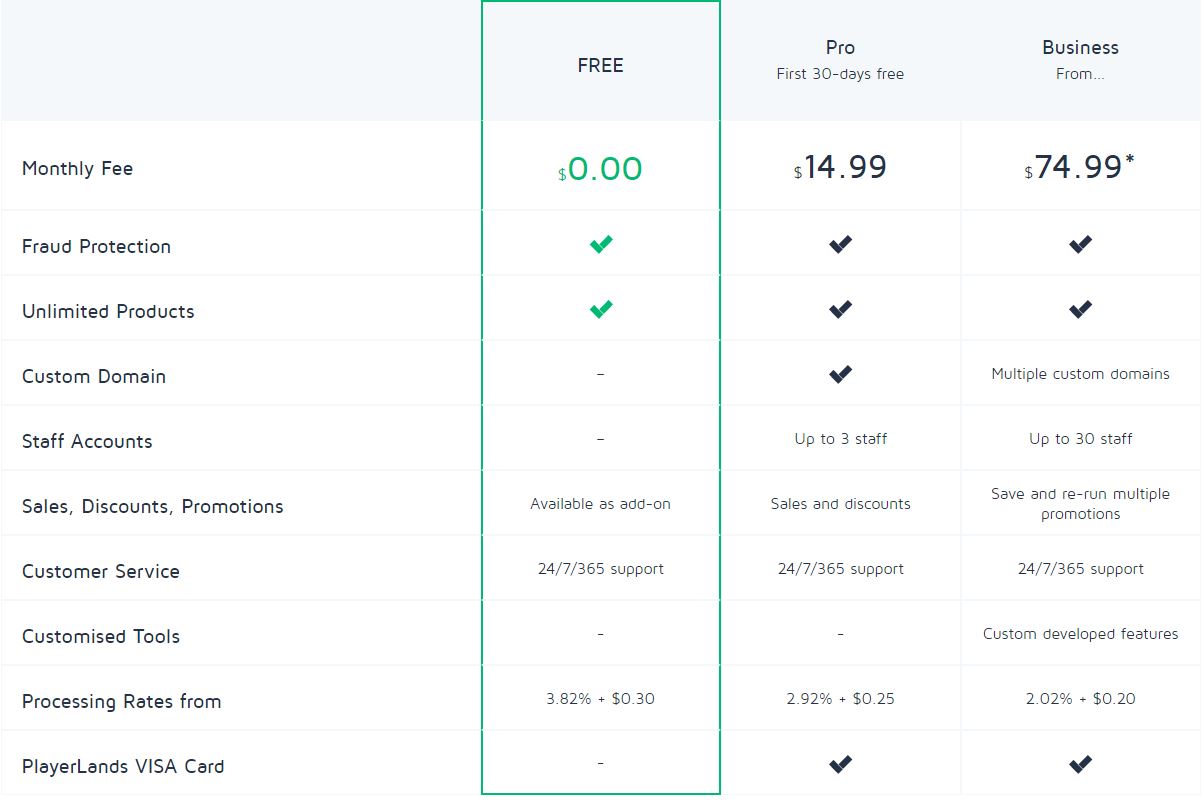Image resolution: width=1204 pixels, height=807 pixels.
Task: Select the FREE plan column header
Action: click(x=600, y=65)
